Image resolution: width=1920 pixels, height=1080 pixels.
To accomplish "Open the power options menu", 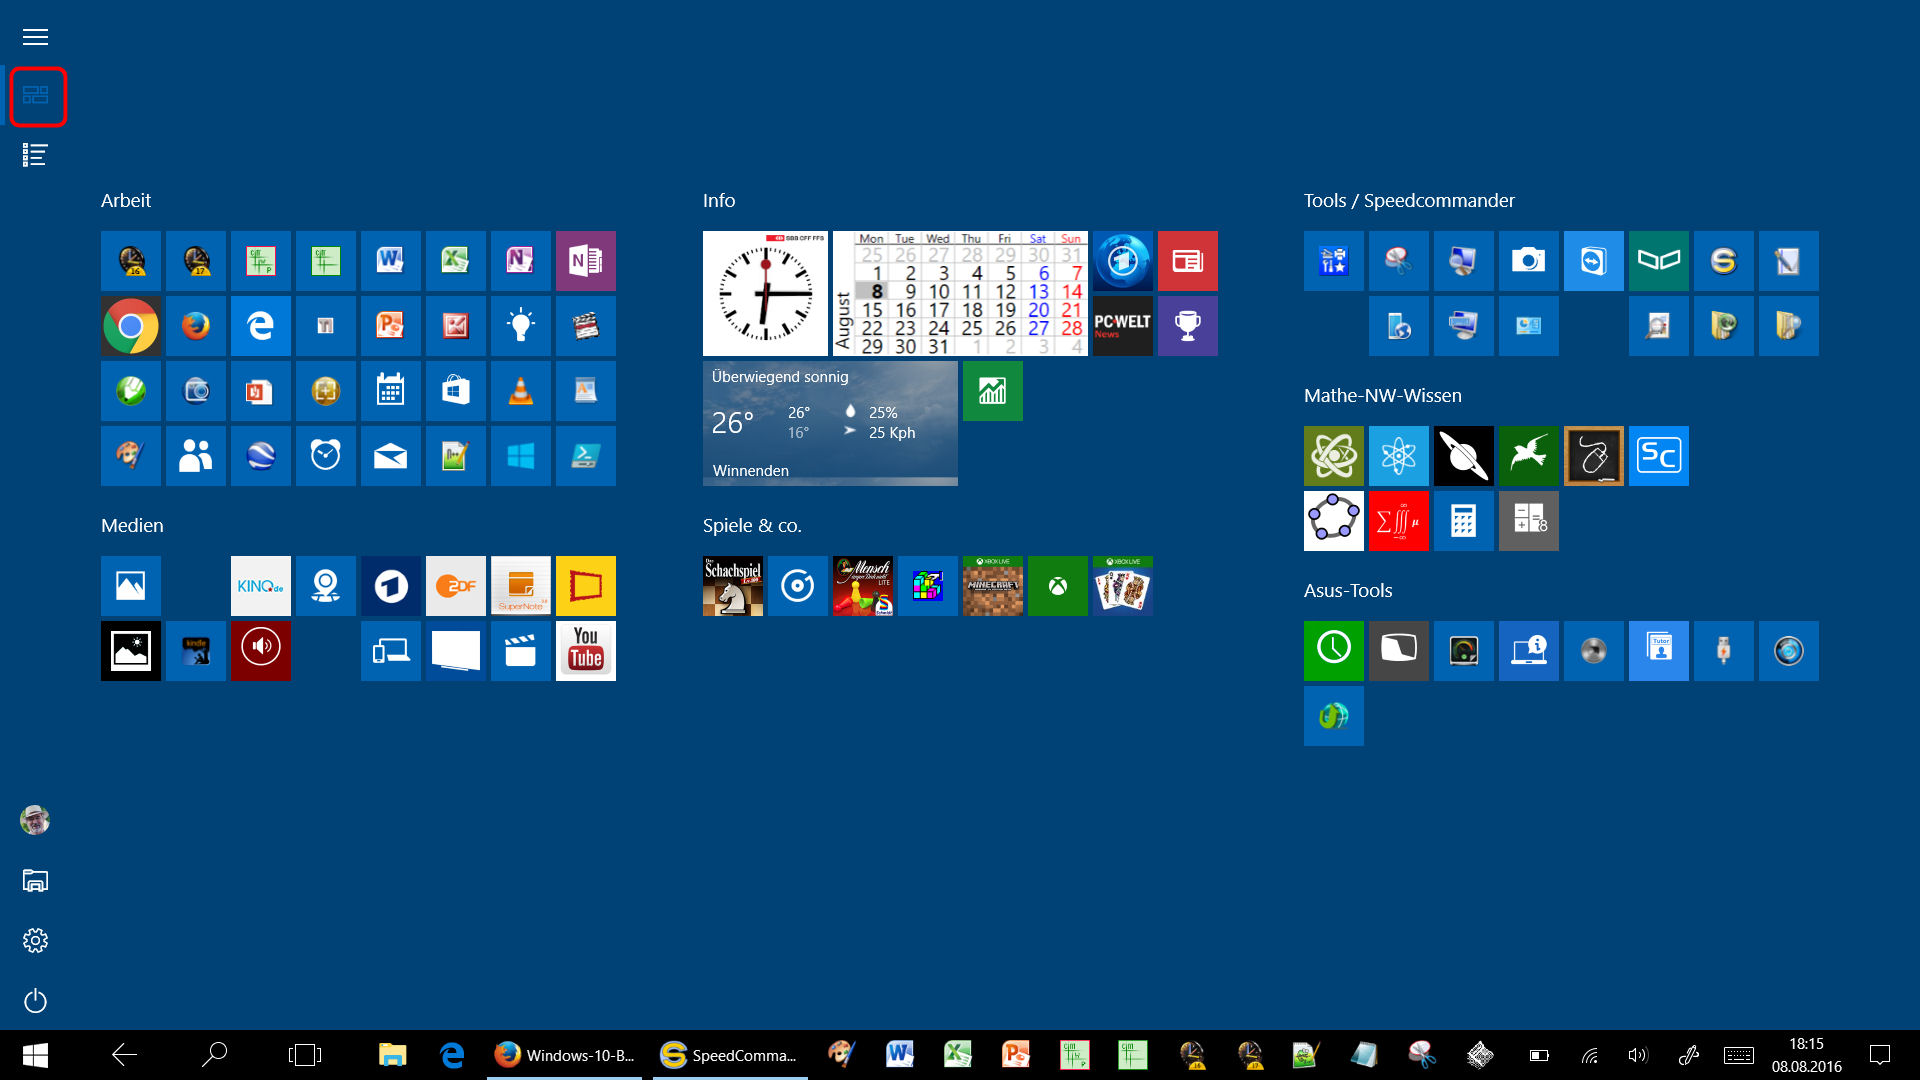I will (35, 1001).
